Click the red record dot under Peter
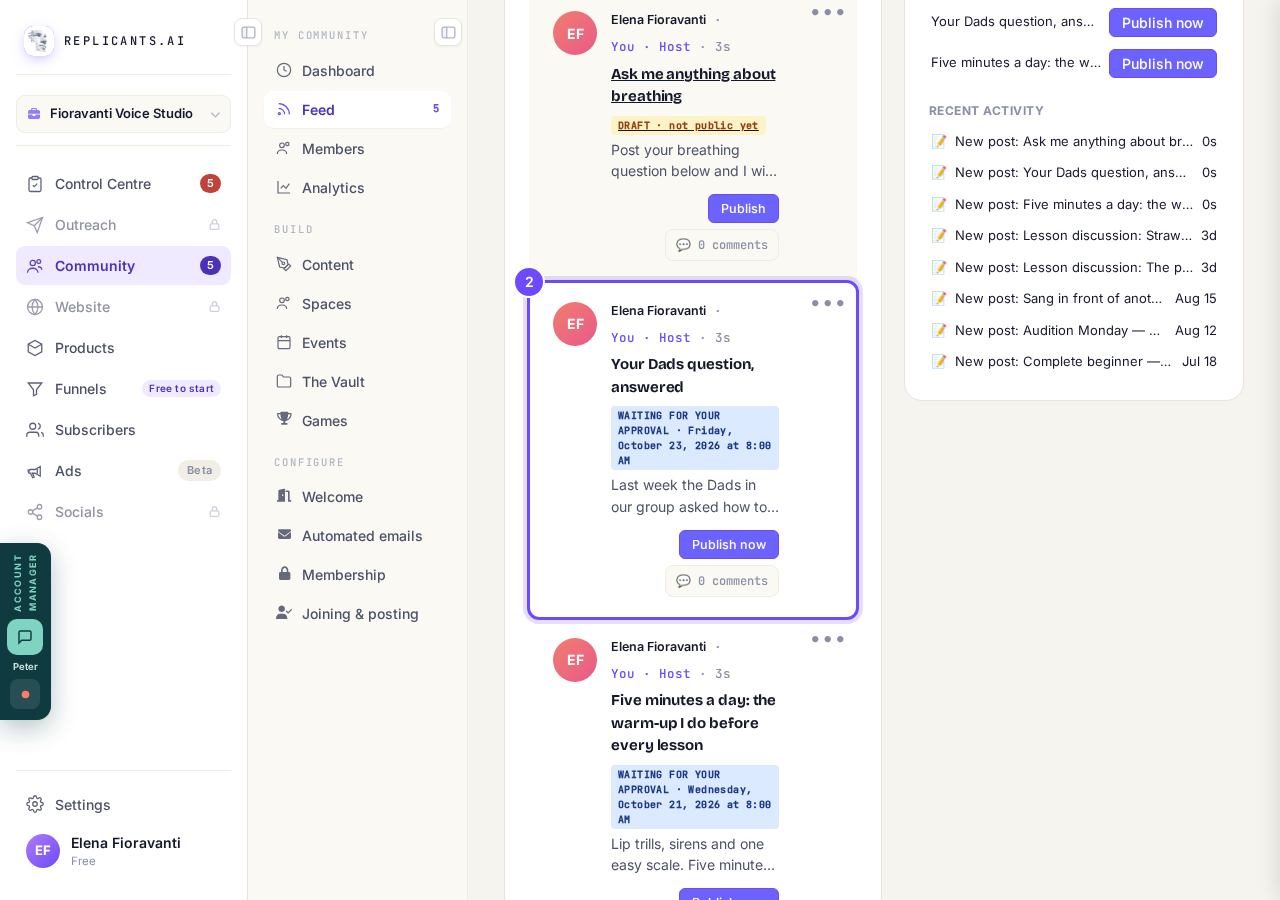Viewport: 1280px width, 900px height. click(25, 694)
